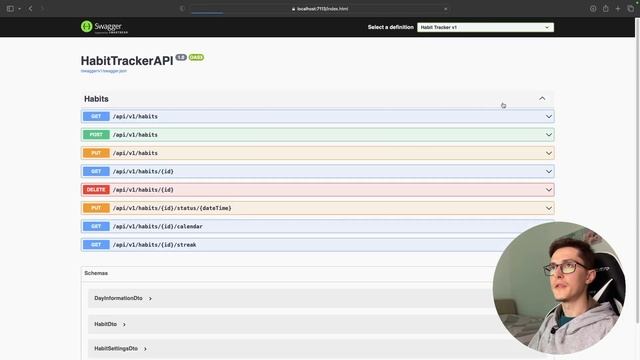Expand POST /api/v1/habits endpoint chevron
The height and width of the screenshot is (360, 640).
tap(549, 135)
